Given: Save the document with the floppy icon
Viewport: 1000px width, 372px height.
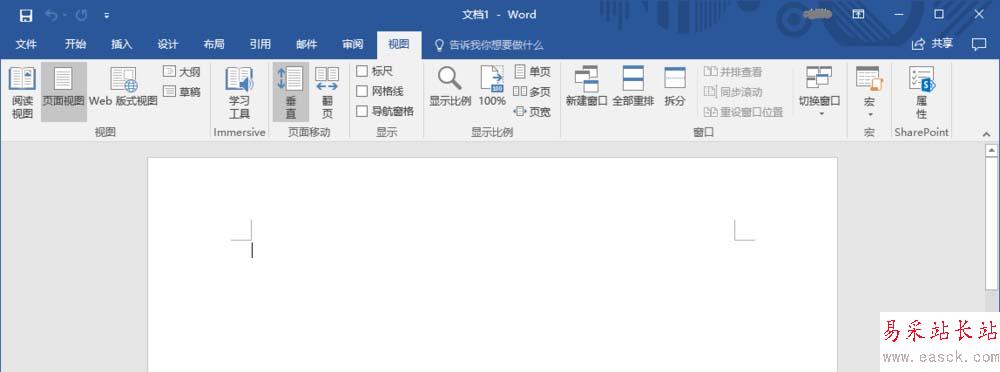Looking at the screenshot, I should 26,15.
